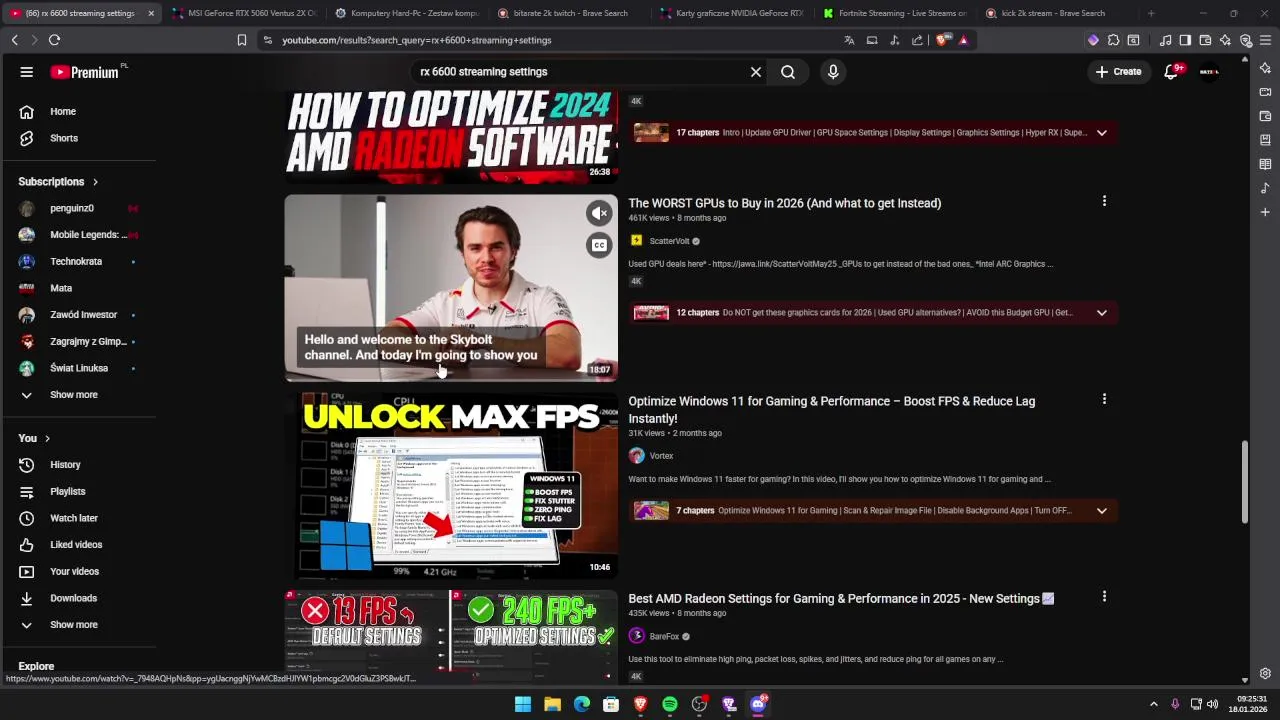Image resolution: width=1280 pixels, height=720 pixels.
Task: Switch to Fortnite Streaming tab
Action: pyautogui.click(x=895, y=13)
